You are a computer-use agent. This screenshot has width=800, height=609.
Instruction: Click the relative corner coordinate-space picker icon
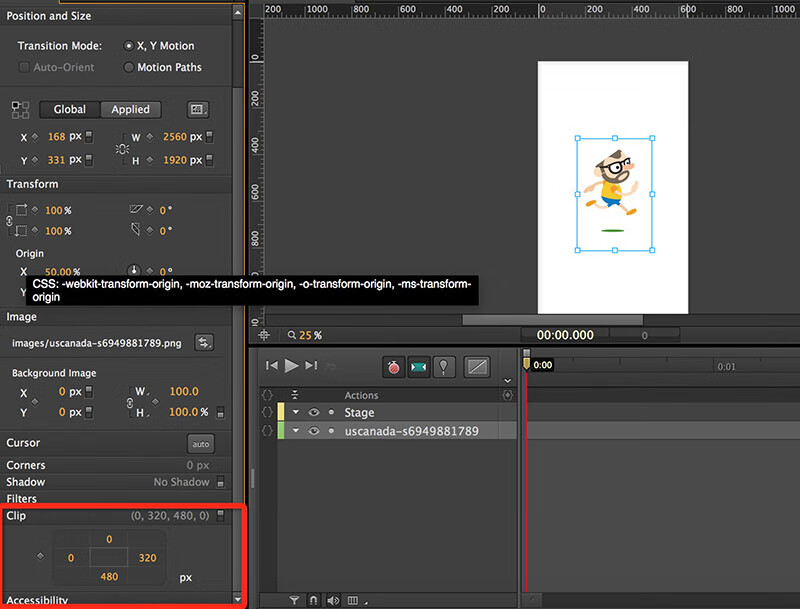20,110
